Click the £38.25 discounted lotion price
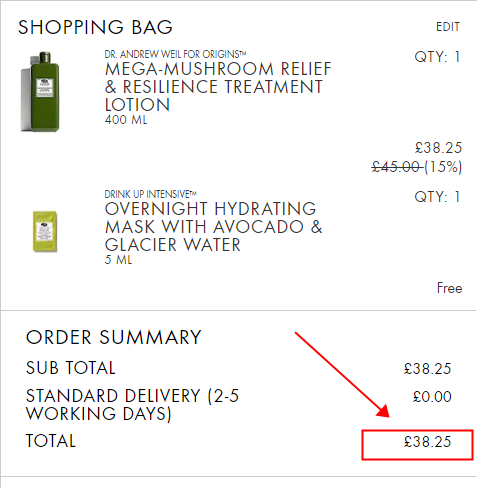 point(438,148)
